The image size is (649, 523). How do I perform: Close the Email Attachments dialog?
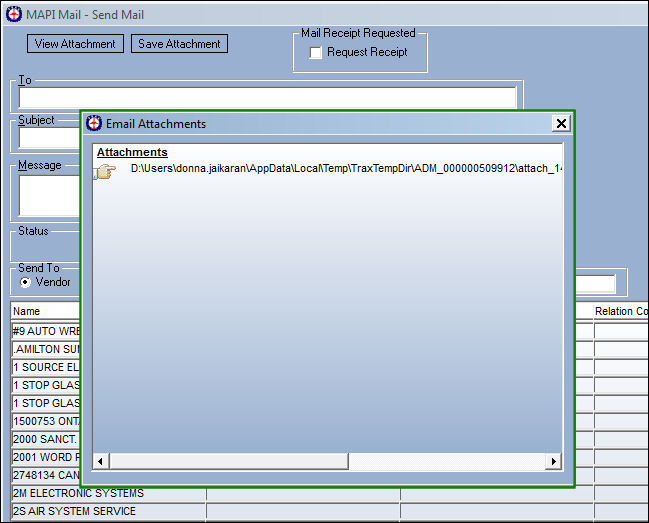561,123
